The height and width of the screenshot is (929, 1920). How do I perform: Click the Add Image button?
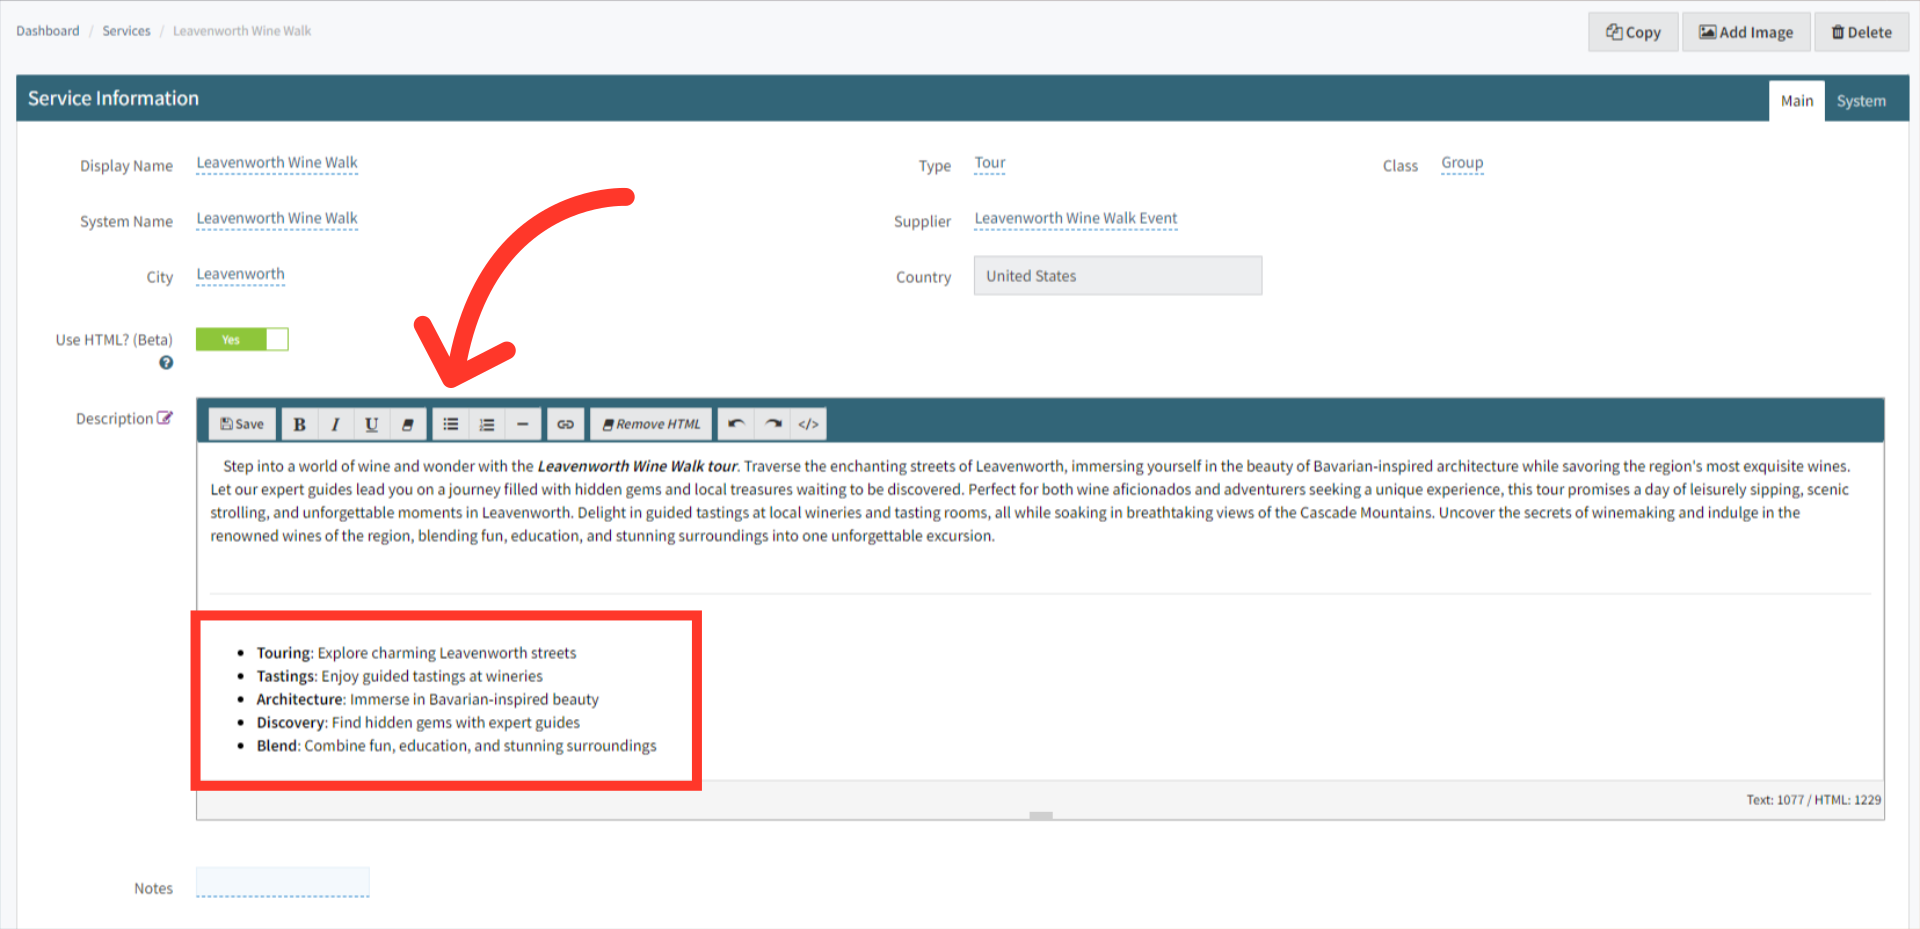1746,32
